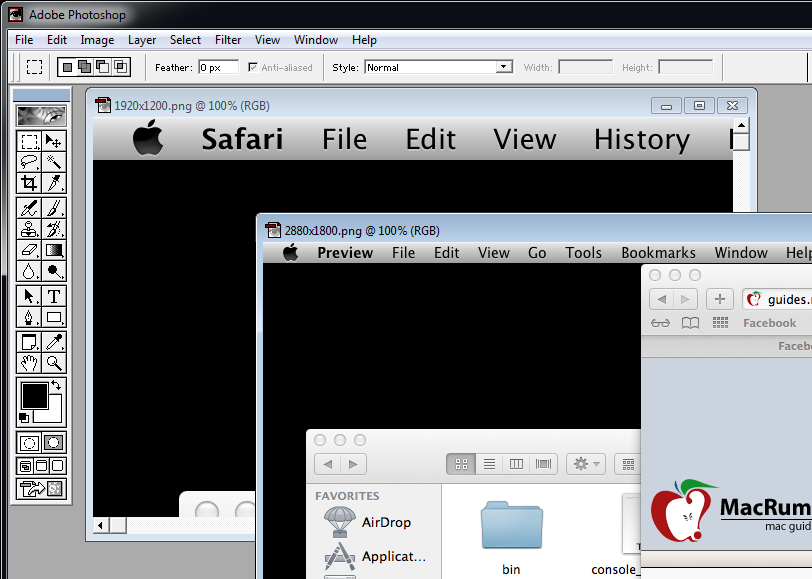812x579 pixels.
Task: Select the Hand tool
Action: [x=29, y=363]
